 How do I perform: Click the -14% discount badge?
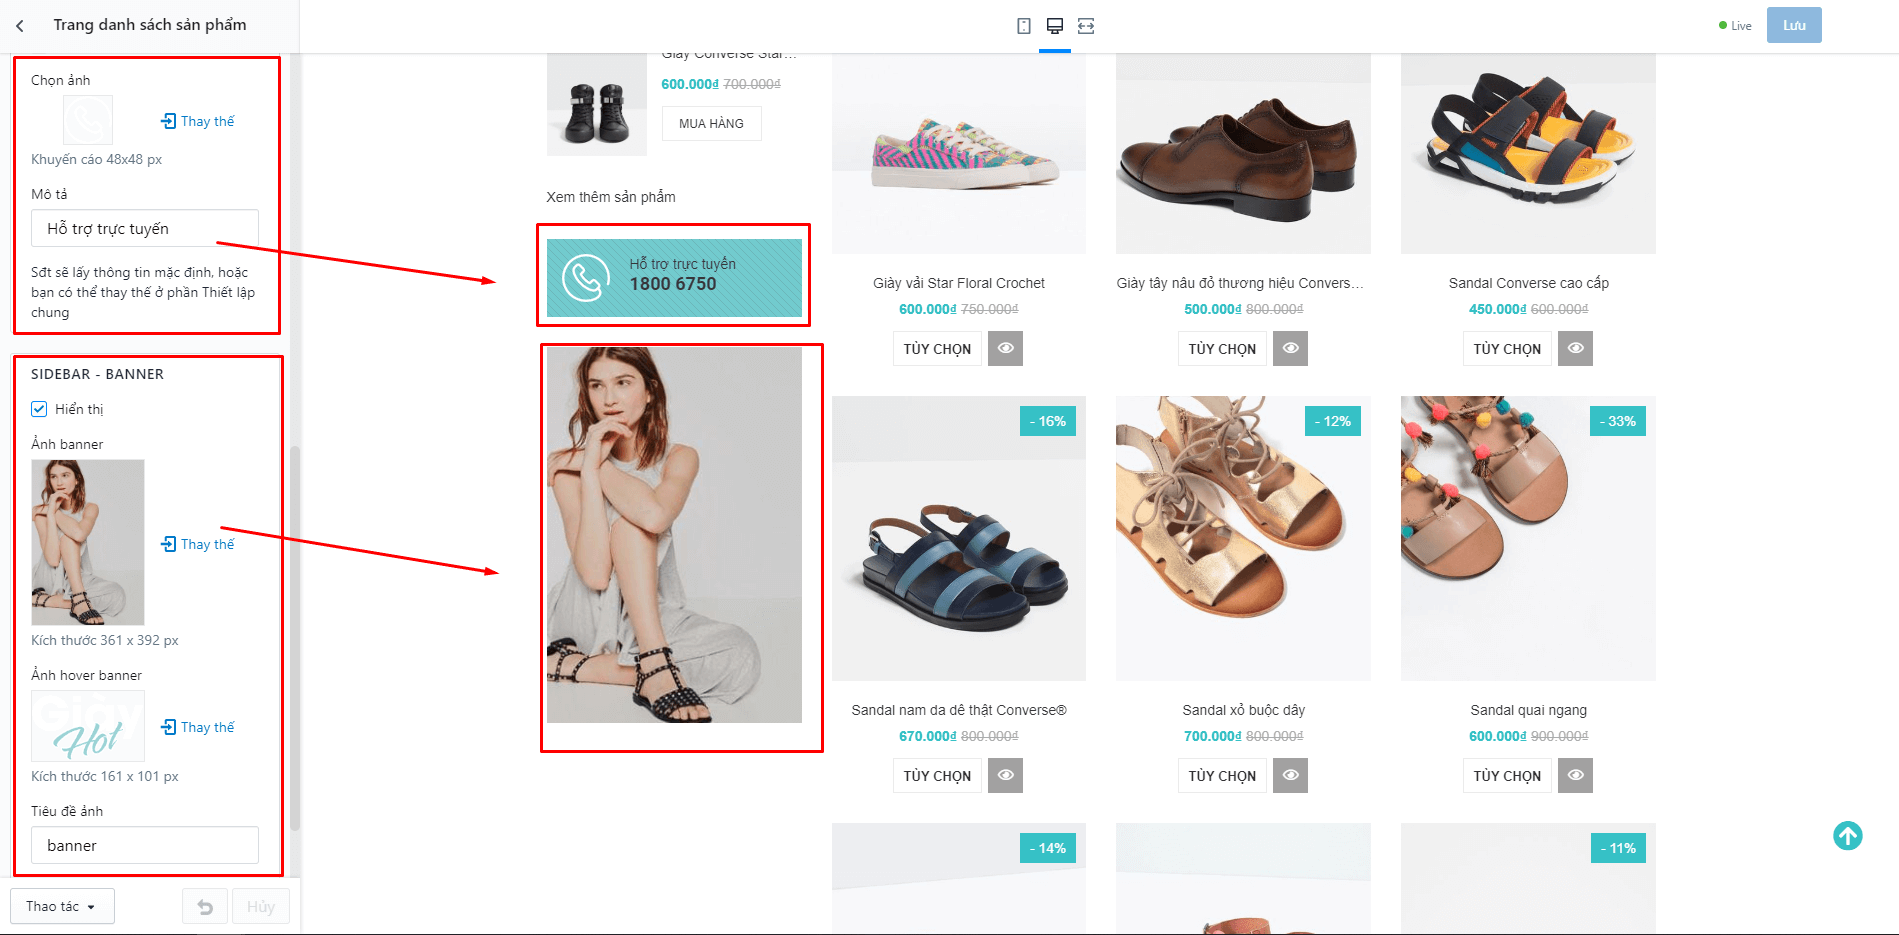click(1048, 848)
